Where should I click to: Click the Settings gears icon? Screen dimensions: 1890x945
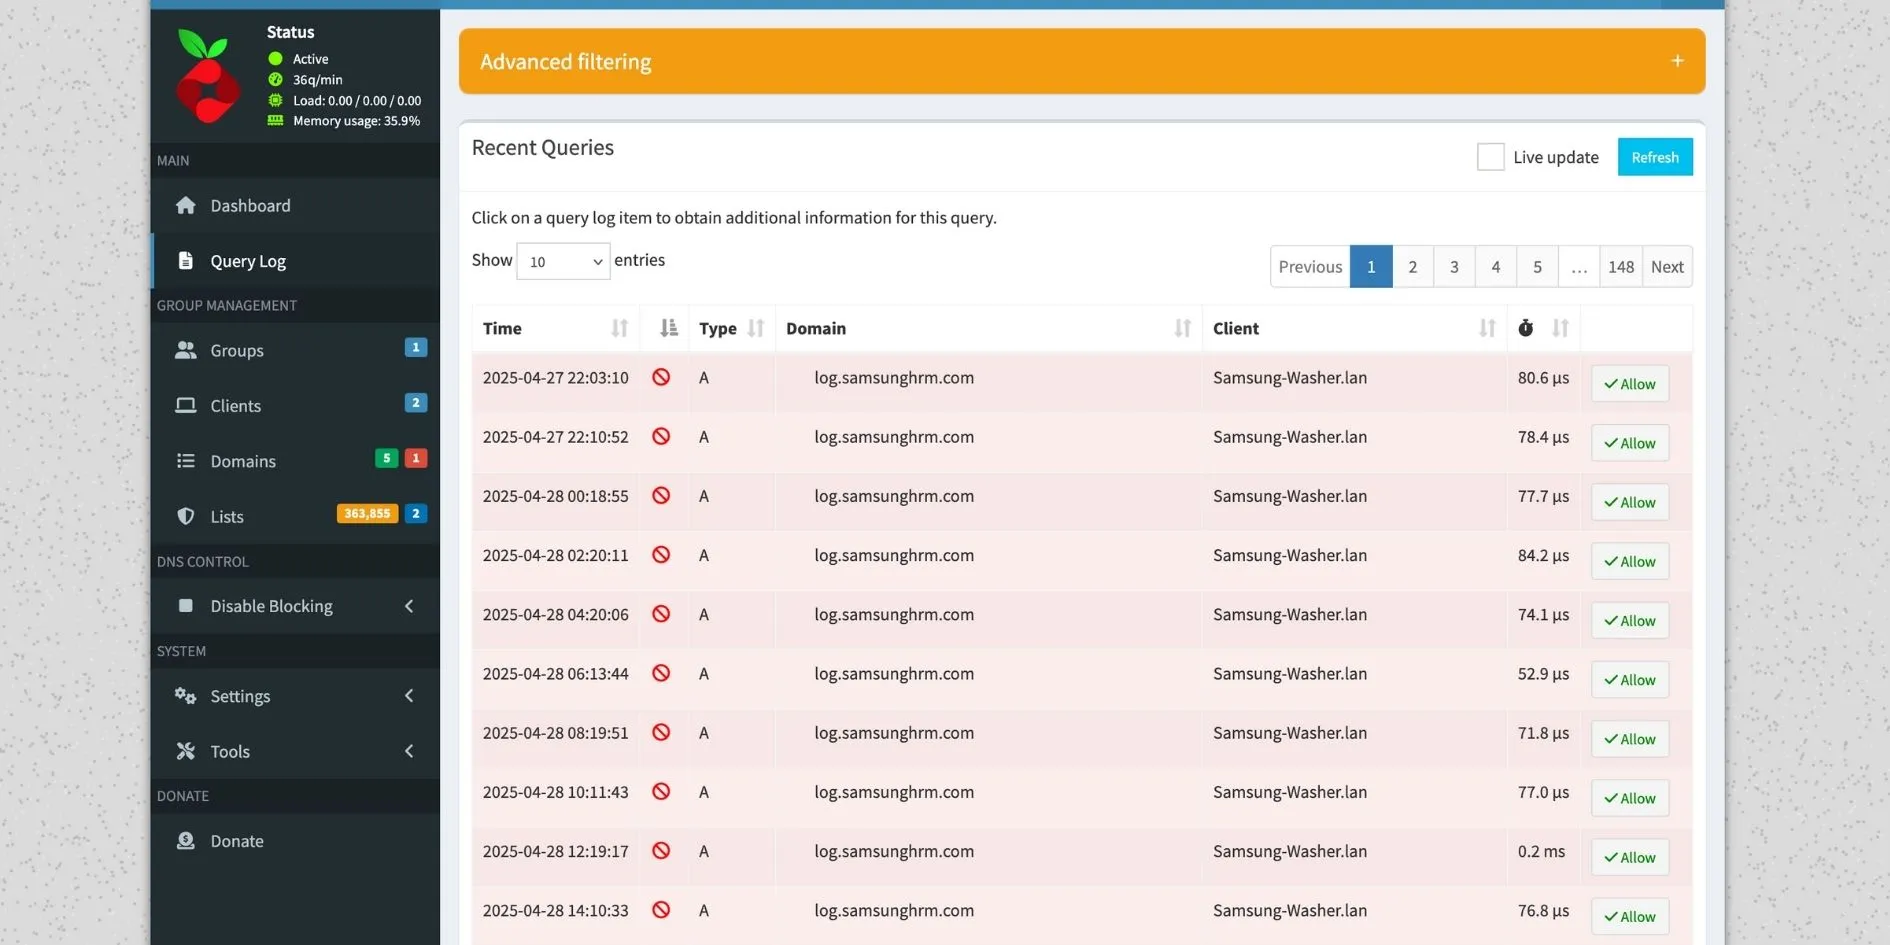point(185,695)
